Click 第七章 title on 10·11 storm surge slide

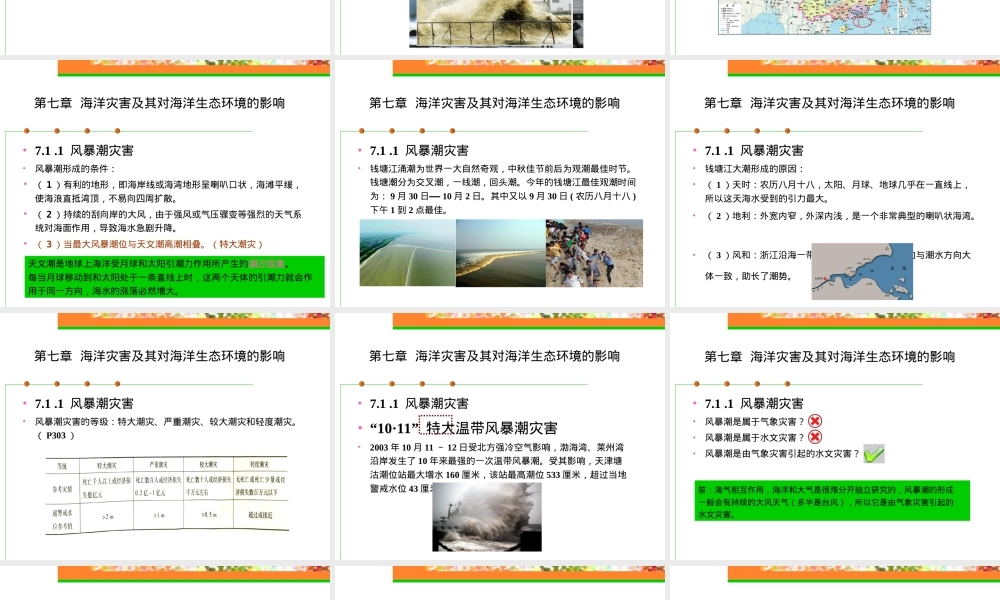[494, 356]
